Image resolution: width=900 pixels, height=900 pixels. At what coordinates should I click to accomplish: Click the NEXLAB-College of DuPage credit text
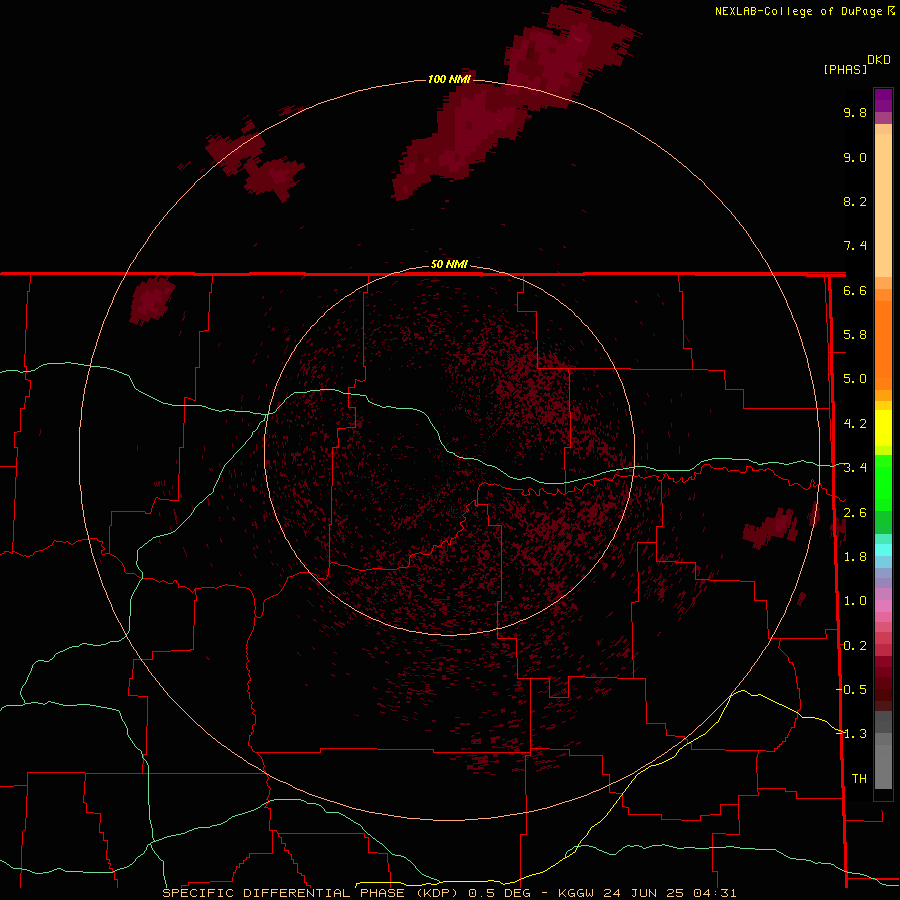tap(800, 11)
